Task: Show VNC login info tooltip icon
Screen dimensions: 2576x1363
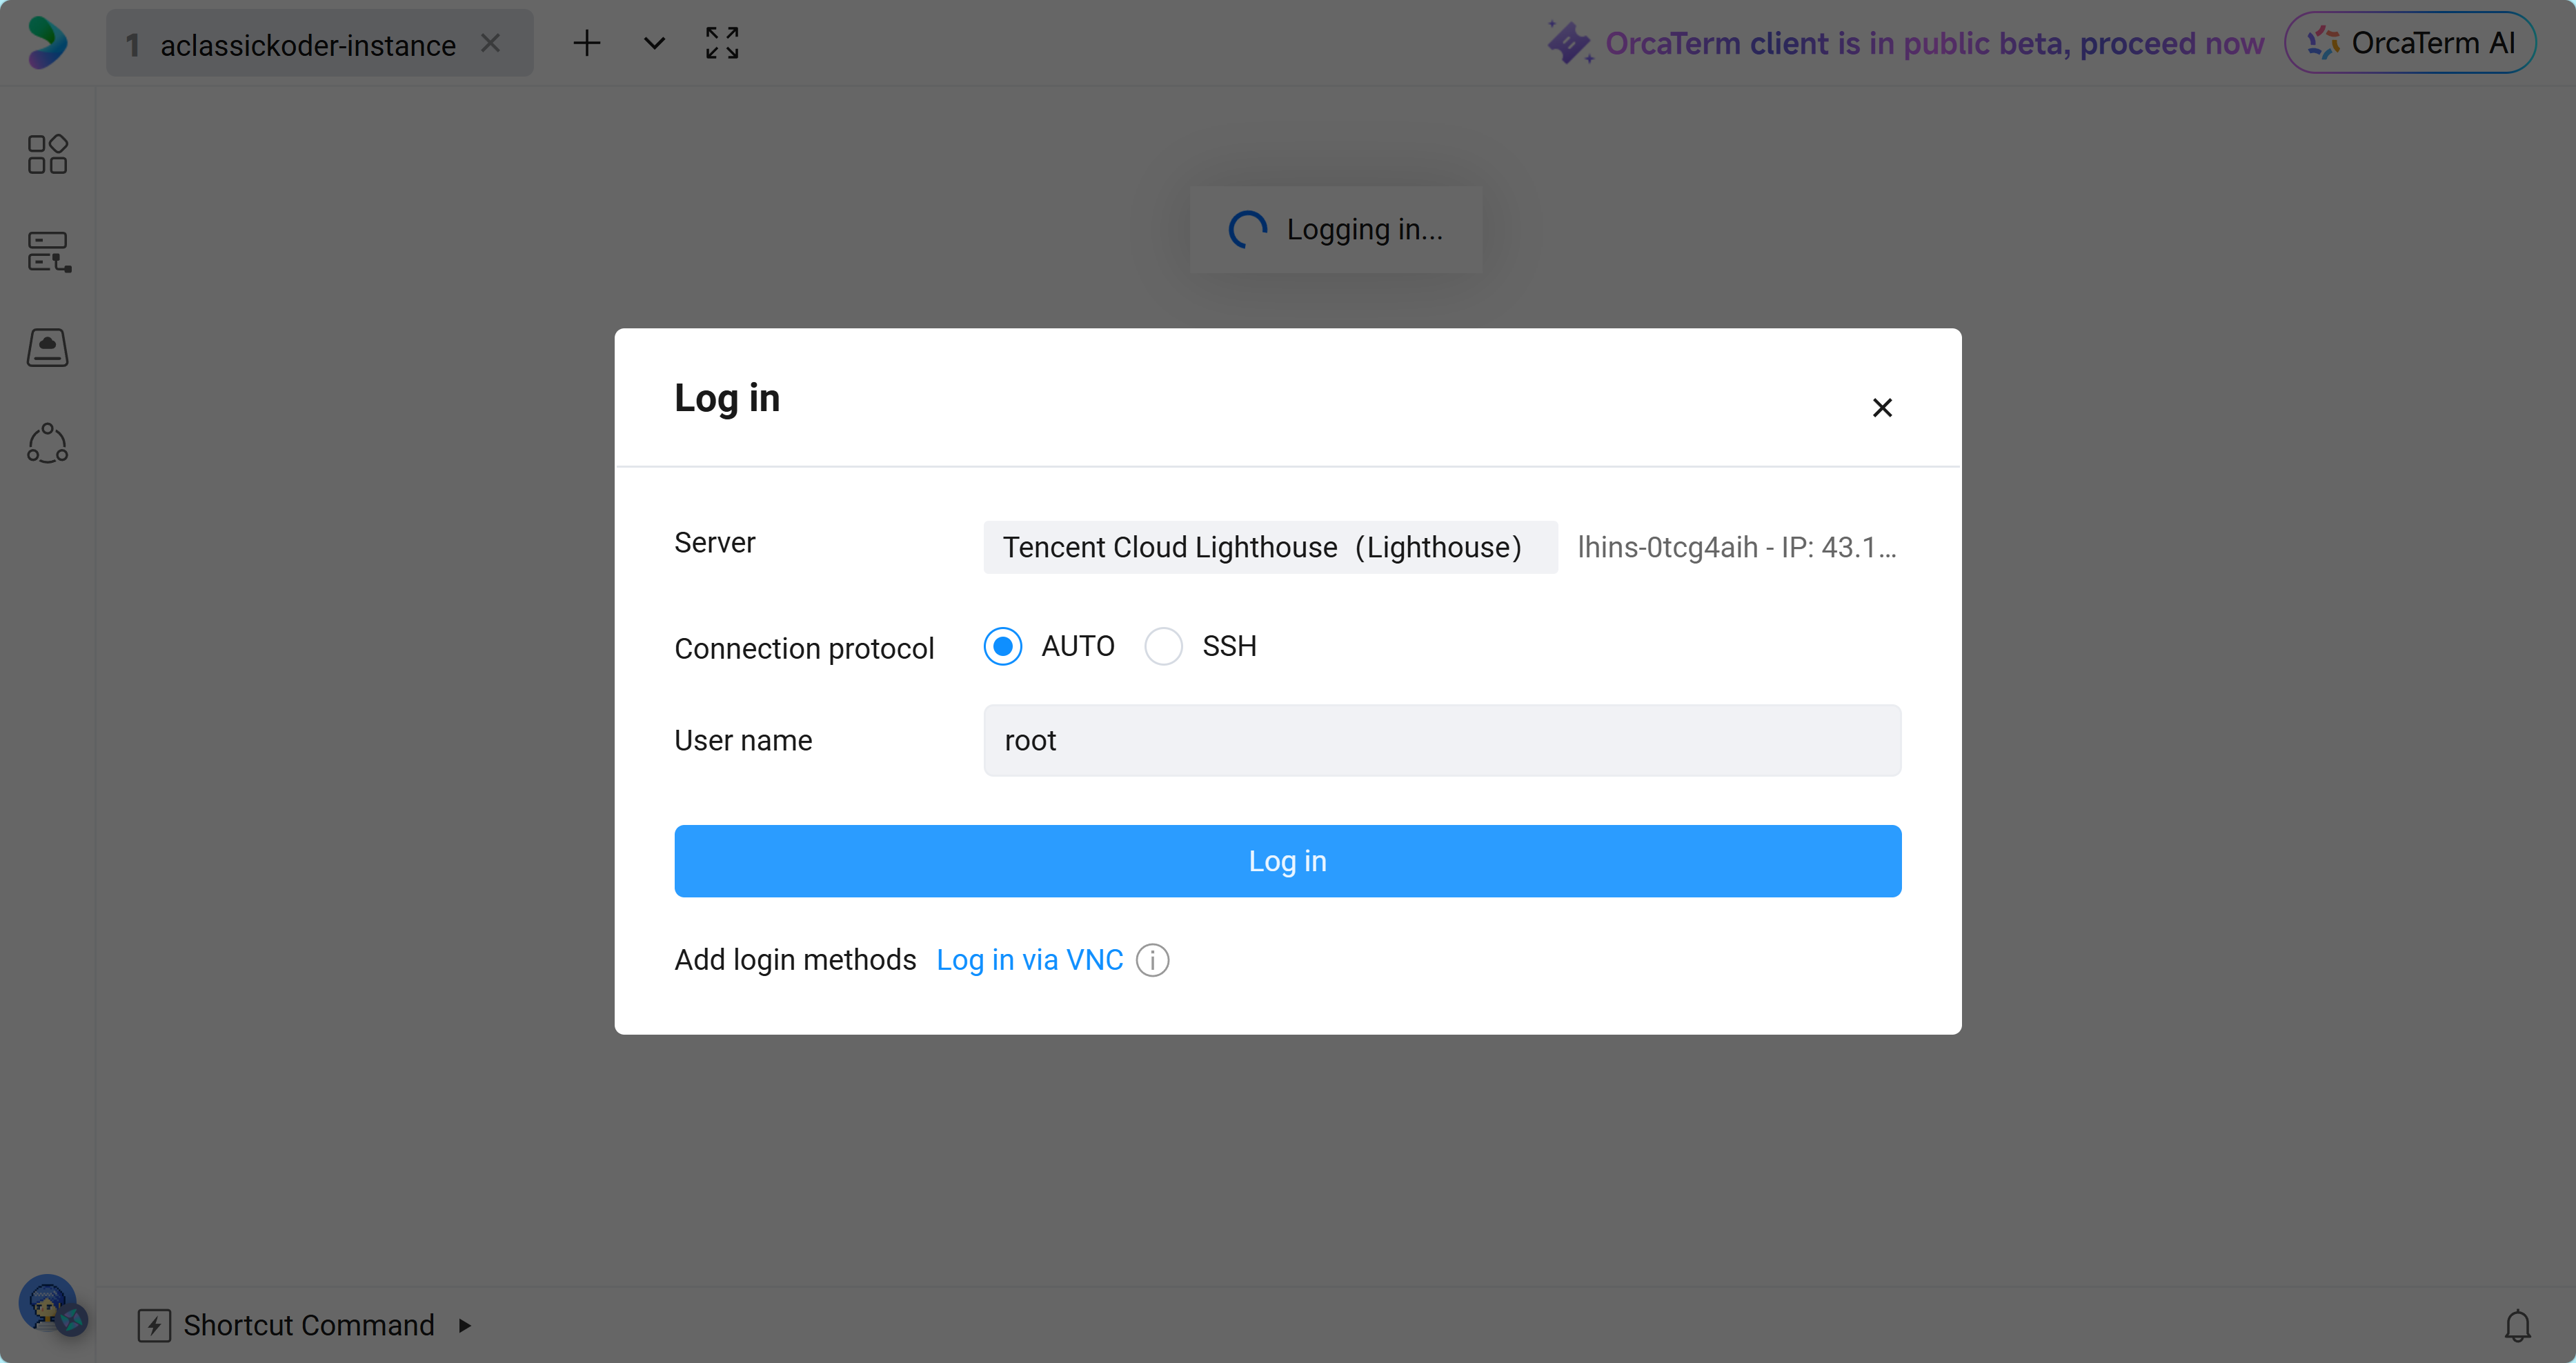Action: [x=1153, y=960]
